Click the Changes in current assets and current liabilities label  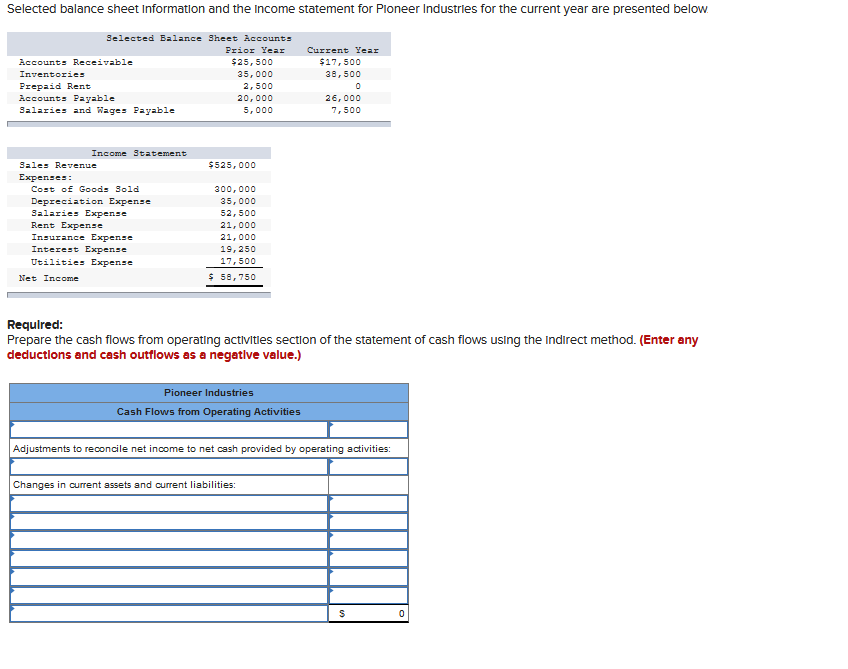124,485
